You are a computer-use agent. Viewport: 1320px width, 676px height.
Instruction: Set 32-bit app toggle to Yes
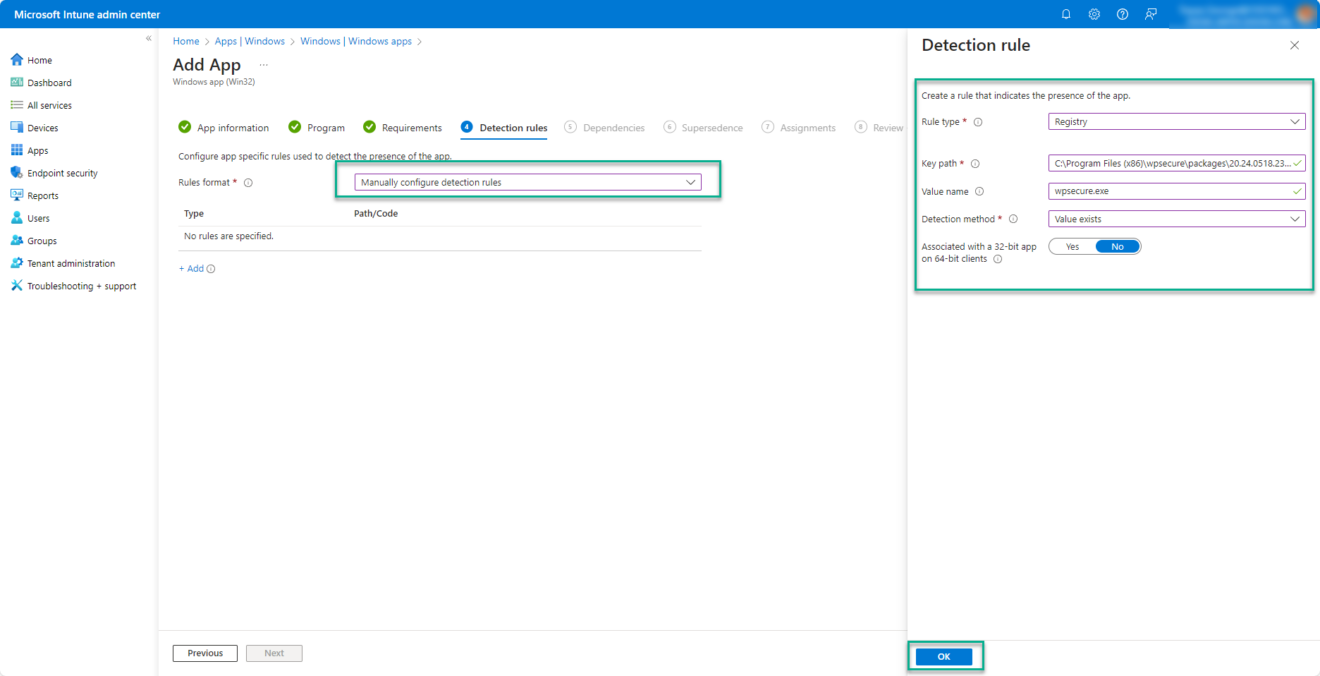pos(1071,246)
